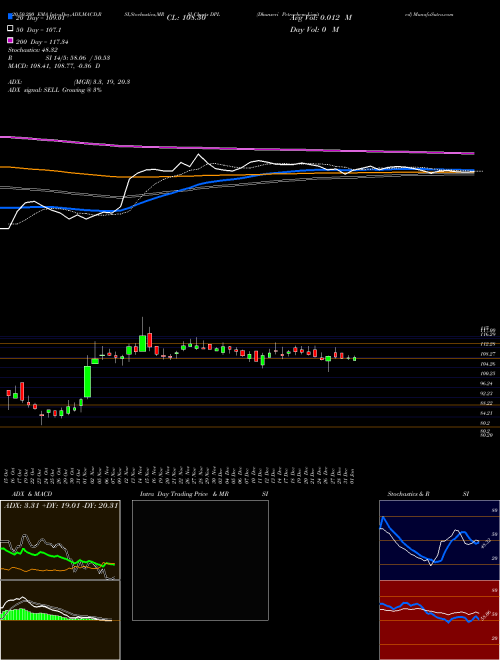Click the Avg Vol 0.012 M text
Image resolution: width=500 pixels, height=660 pixels.
(320, 18)
